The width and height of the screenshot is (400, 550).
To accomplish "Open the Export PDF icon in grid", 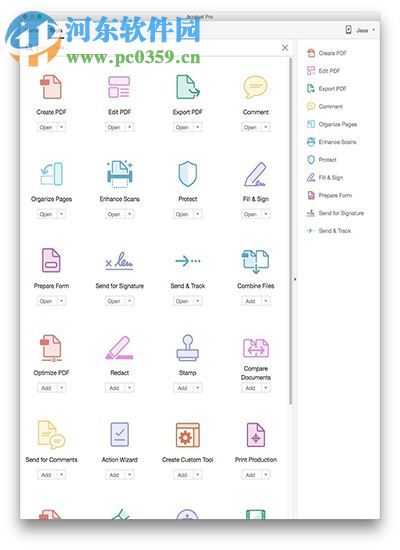I will coord(188,87).
